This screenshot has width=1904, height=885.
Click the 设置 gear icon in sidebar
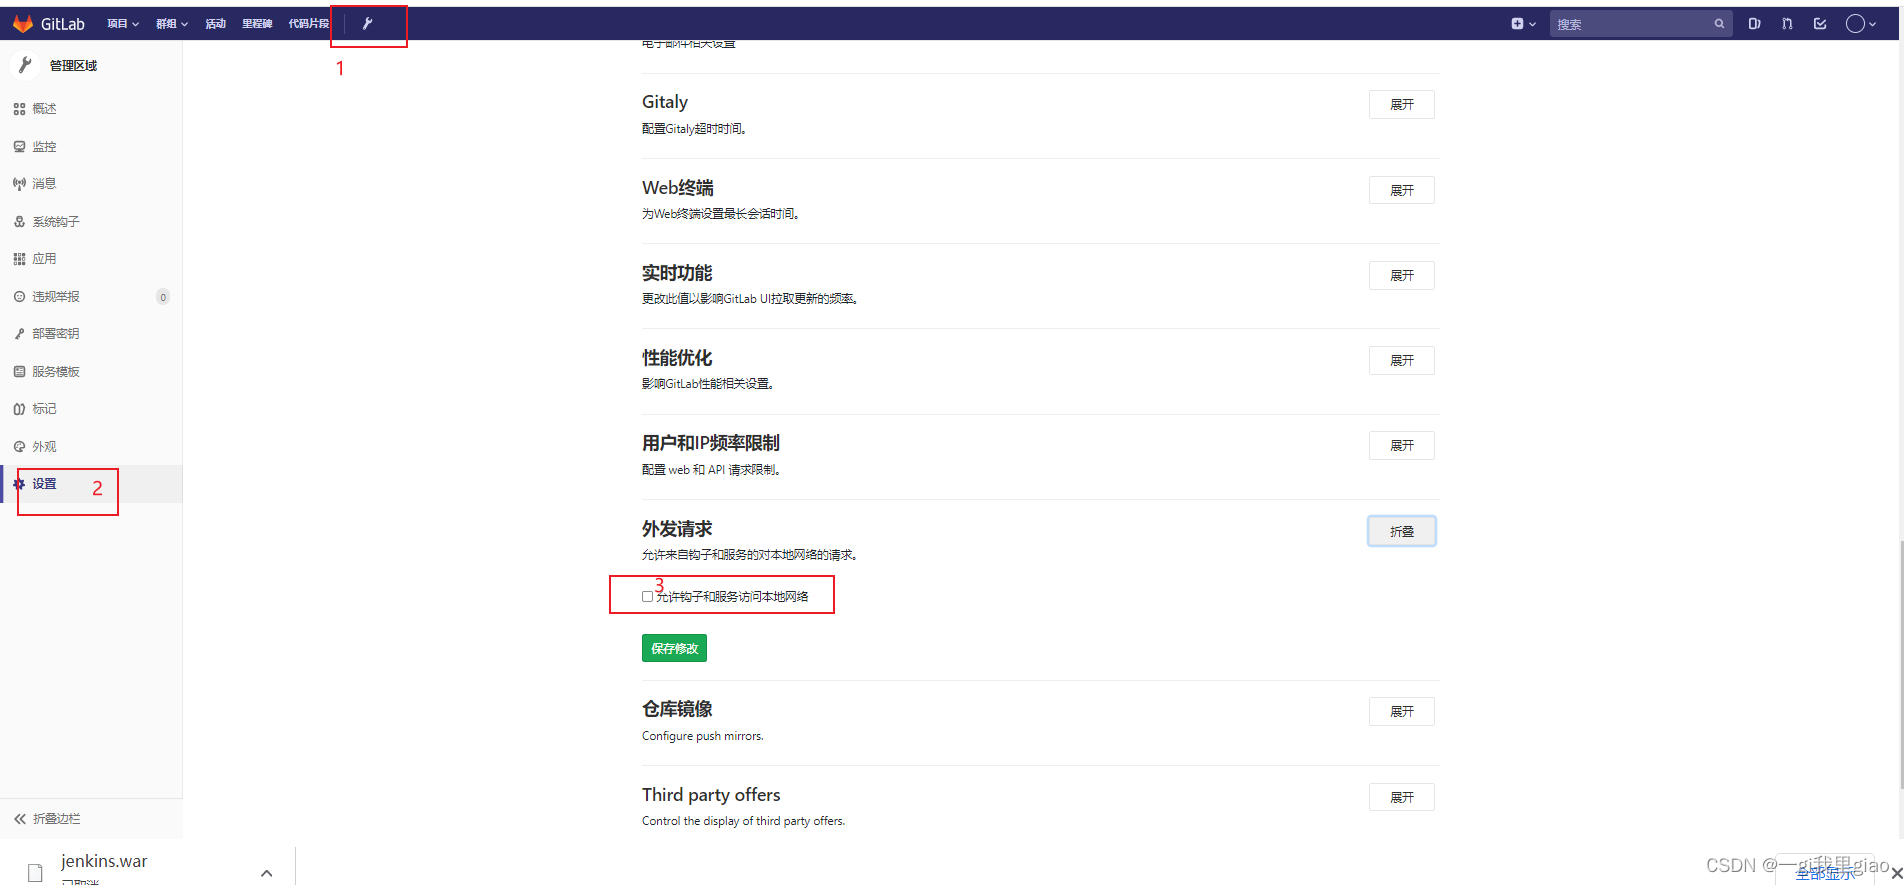pos(19,484)
